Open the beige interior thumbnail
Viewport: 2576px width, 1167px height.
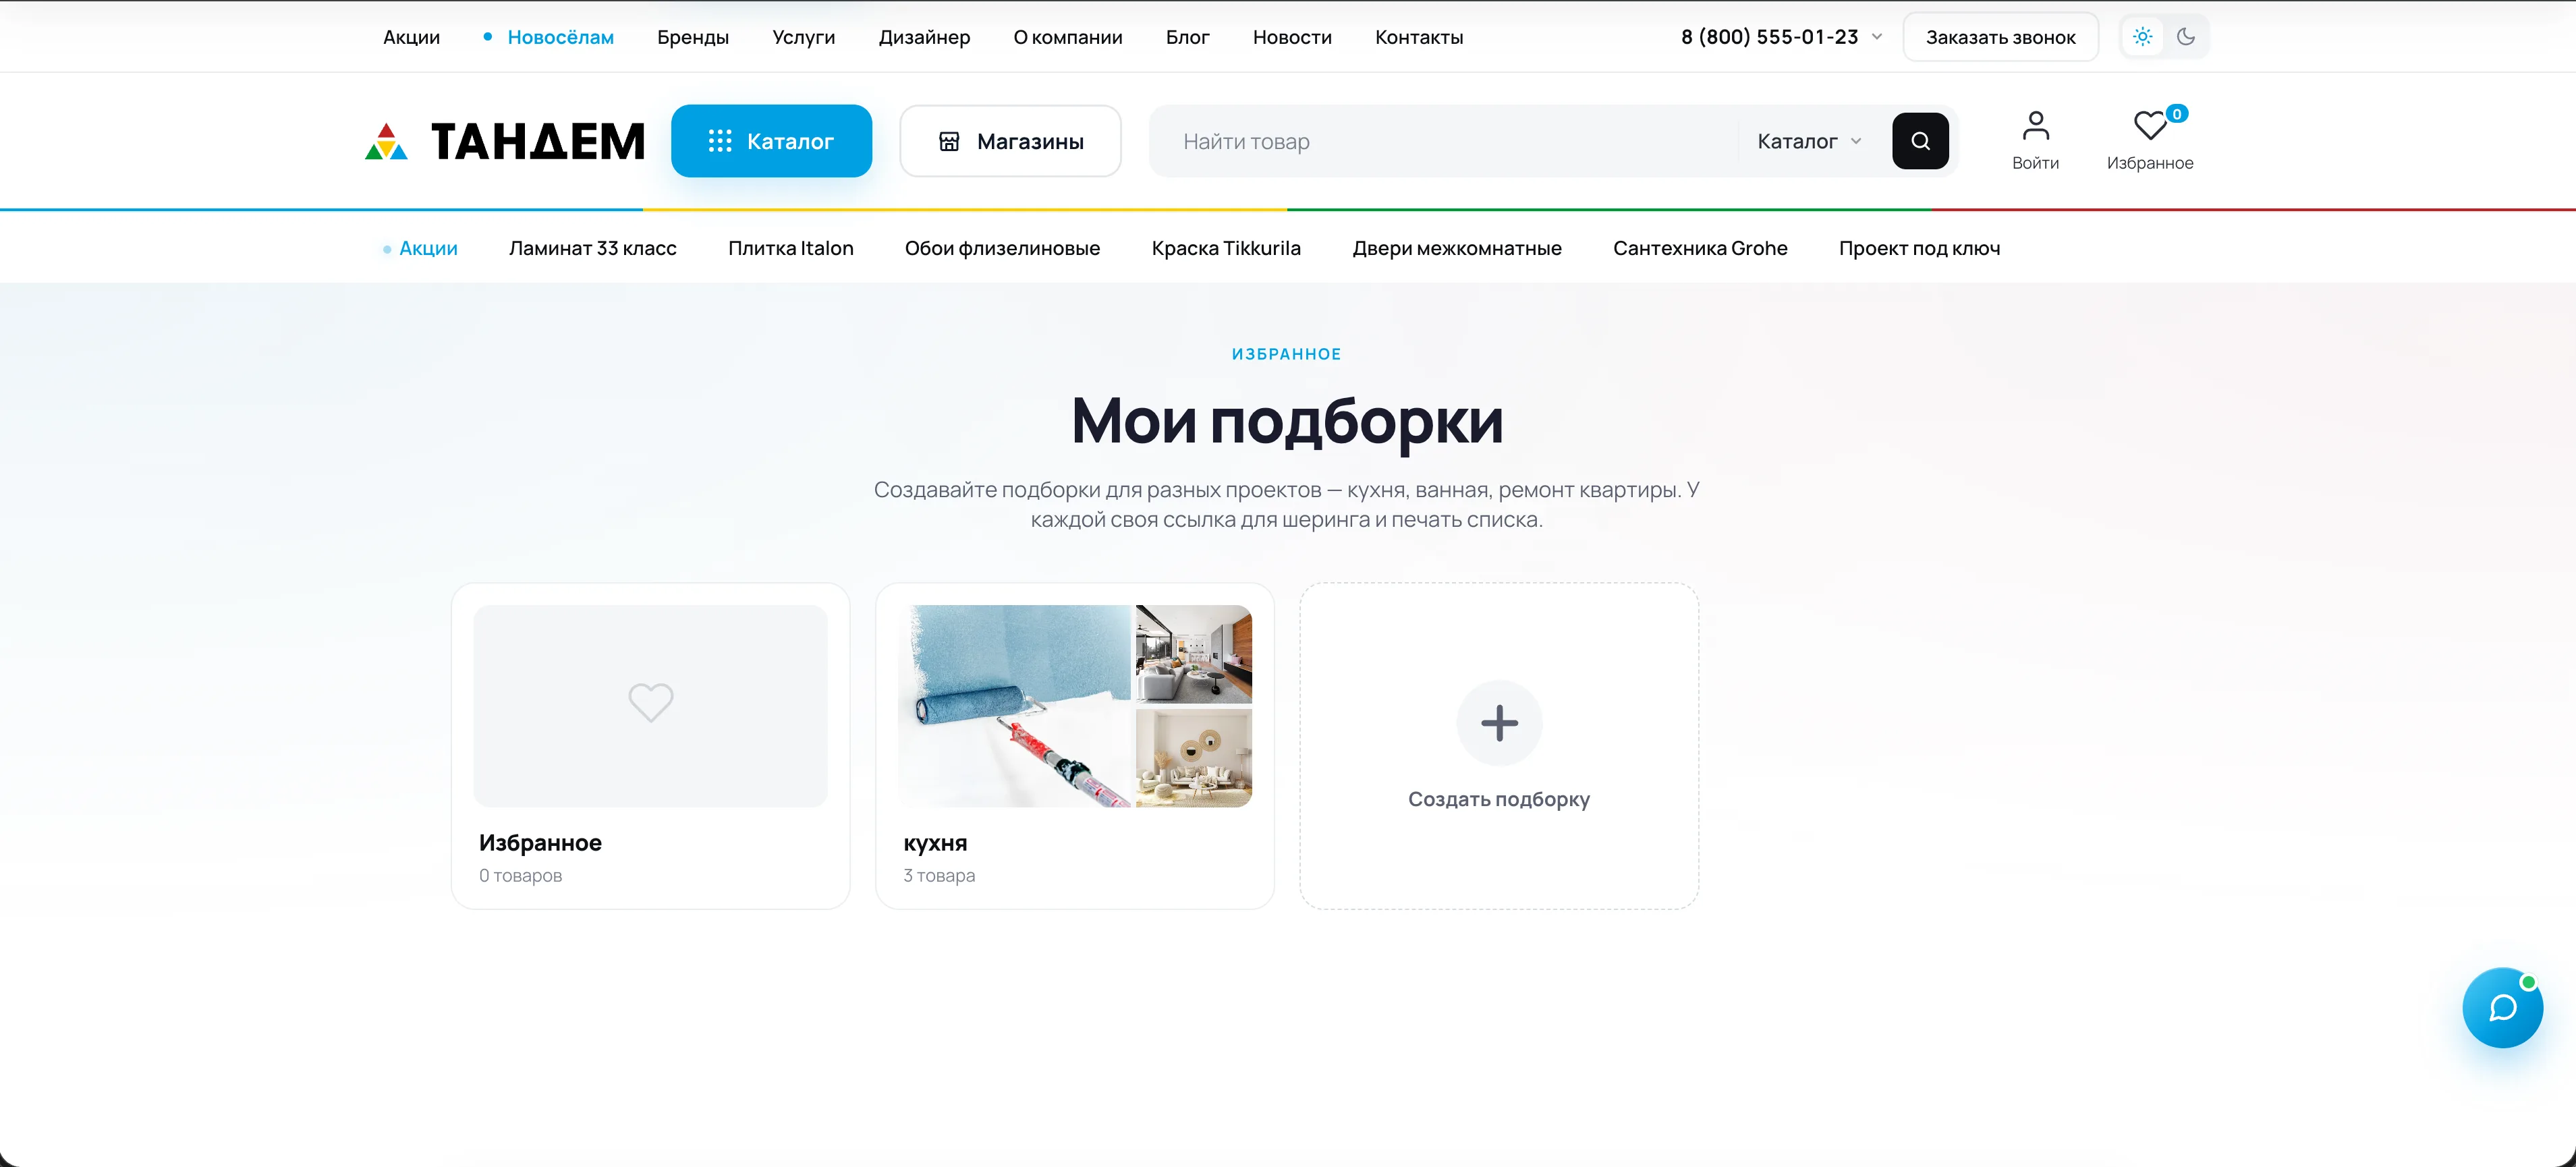(x=1193, y=758)
